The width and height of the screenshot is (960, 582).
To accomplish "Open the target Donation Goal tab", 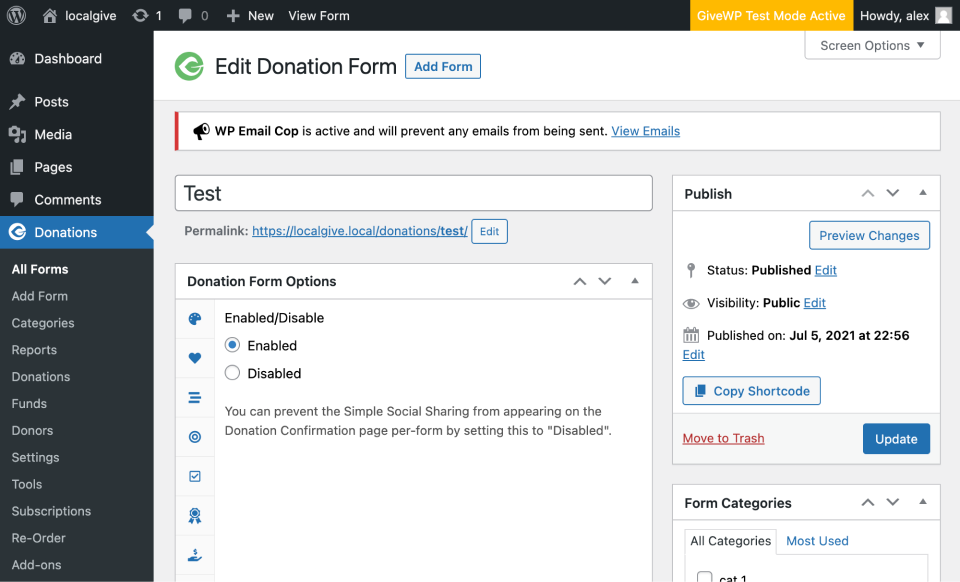I will pyautogui.click(x=195, y=437).
